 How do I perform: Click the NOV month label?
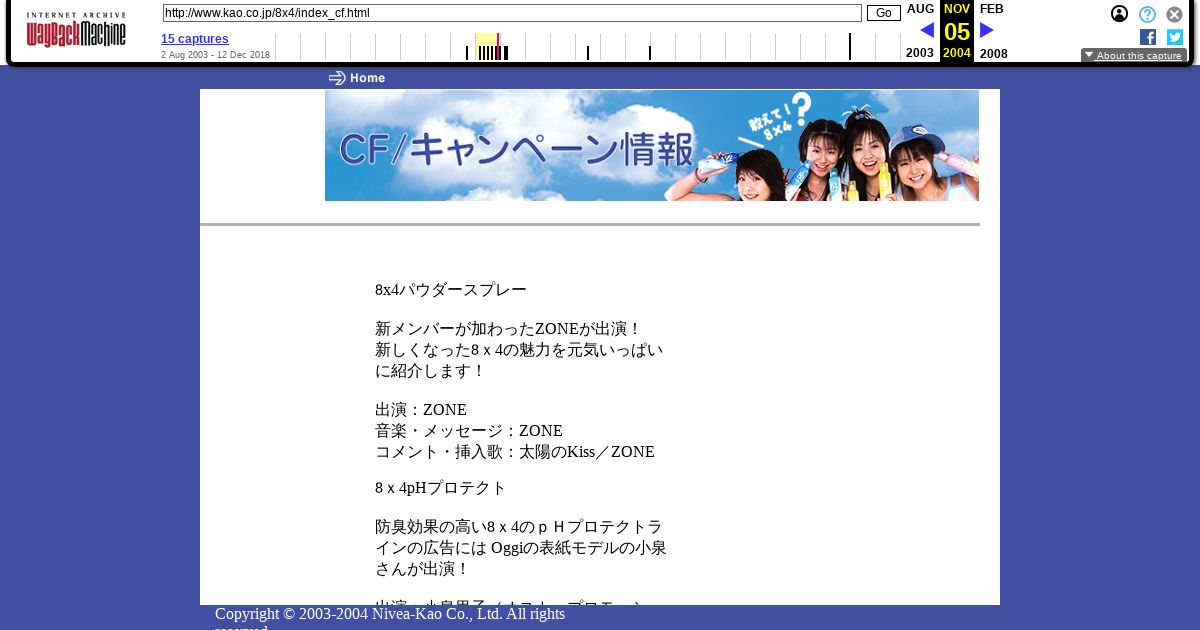(x=957, y=9)
